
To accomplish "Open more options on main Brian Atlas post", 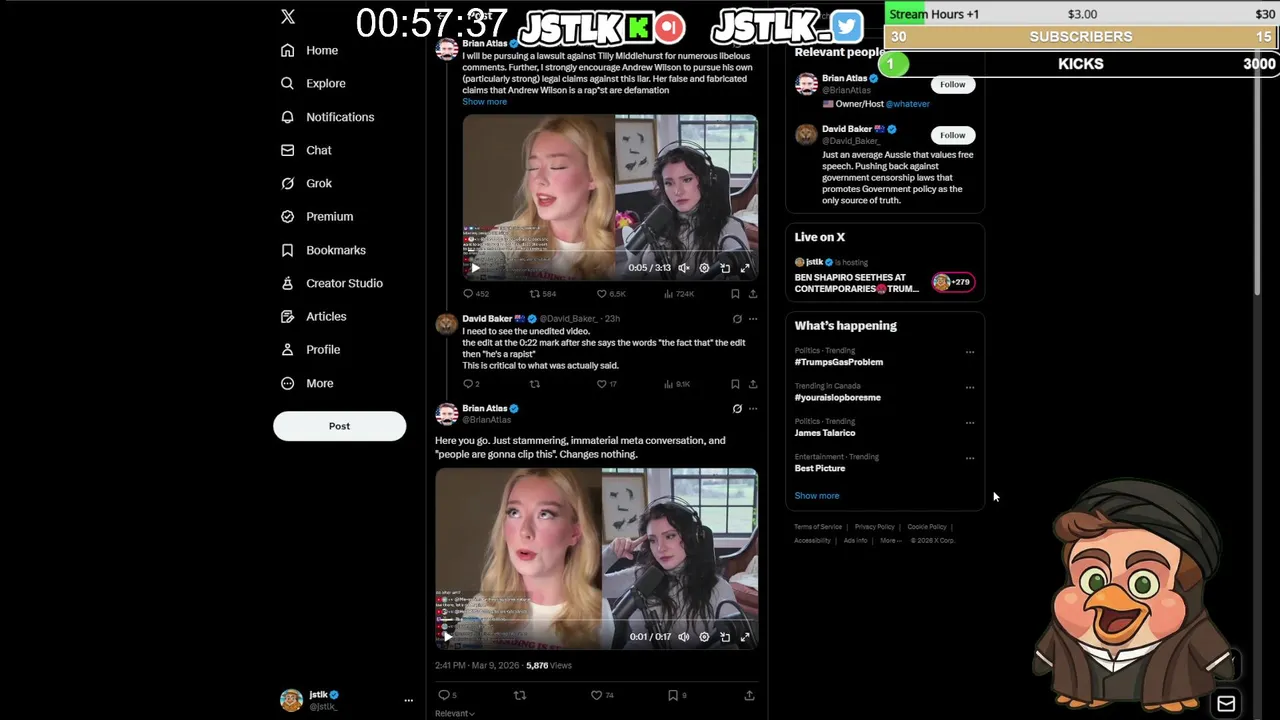I will (x=753, y=408).
